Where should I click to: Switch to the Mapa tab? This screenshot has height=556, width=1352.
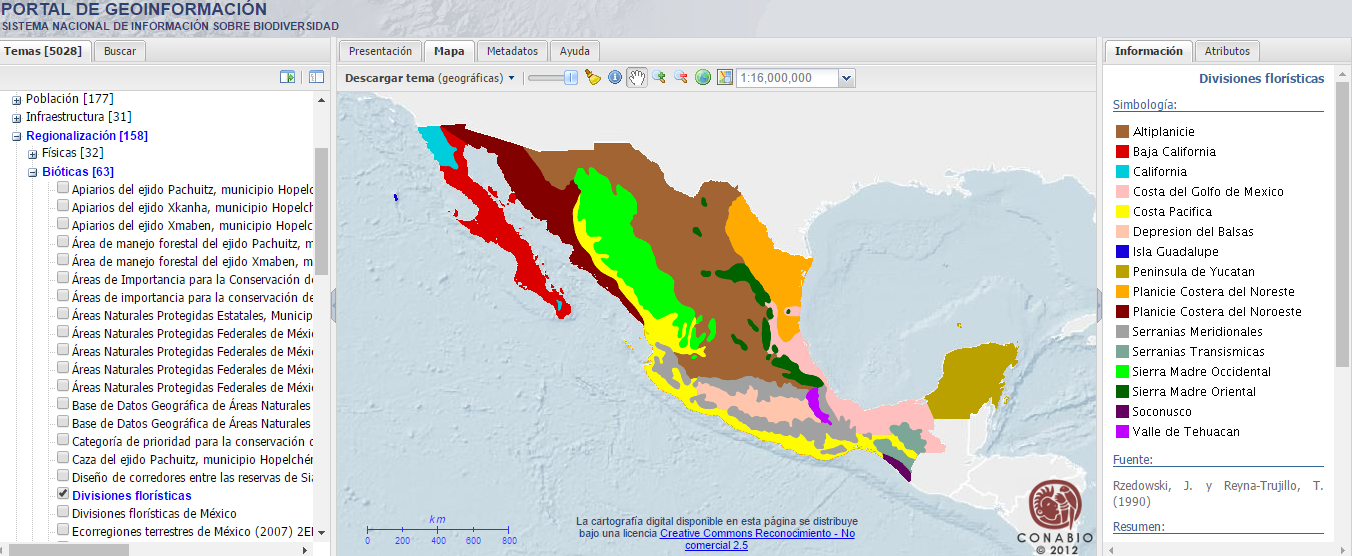click(449, 51)
